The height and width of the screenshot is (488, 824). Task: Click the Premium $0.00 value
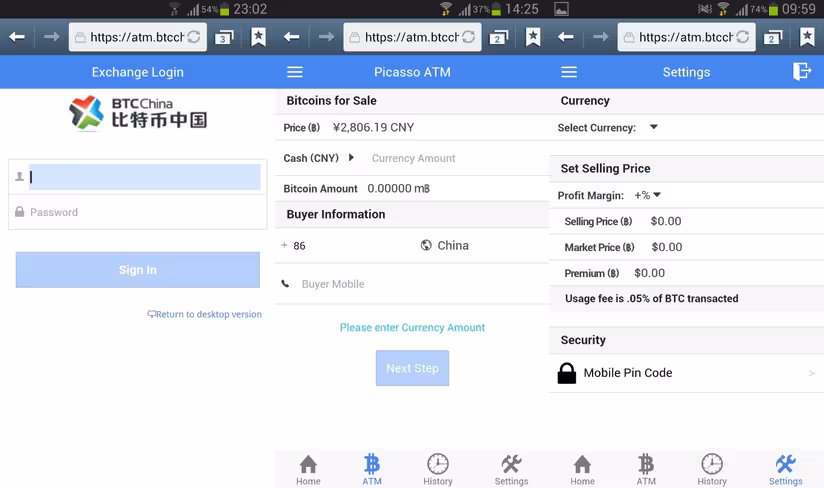650,273
